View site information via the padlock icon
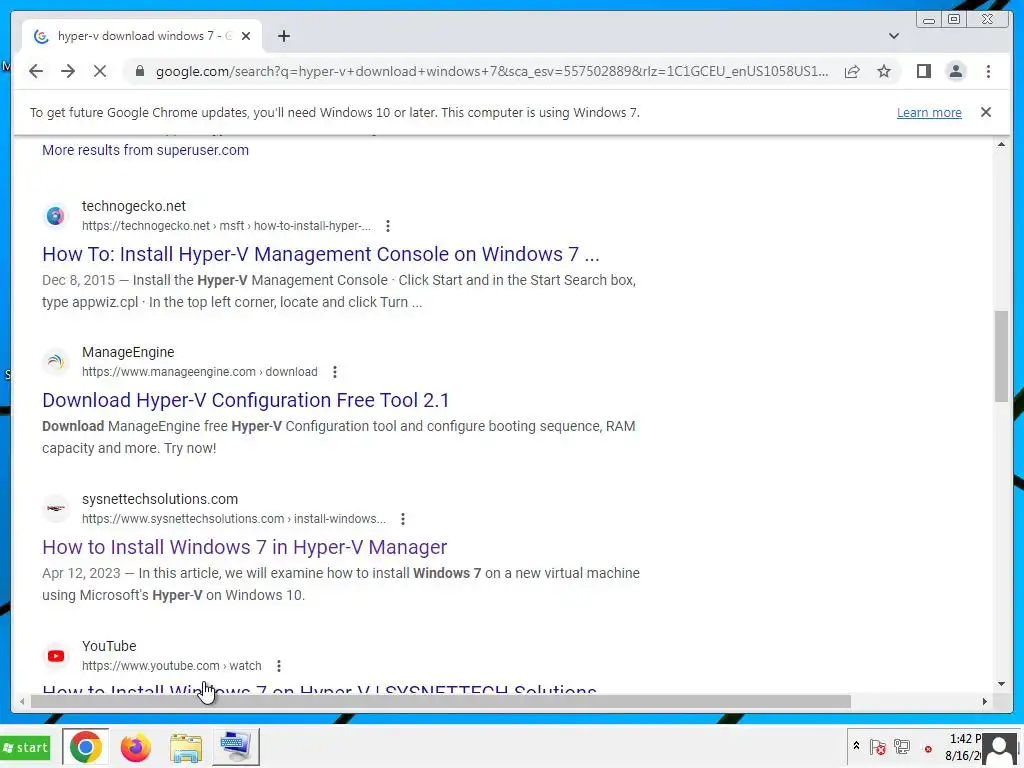The width and height of the screenshot is (1024, 768). [139, 71]
